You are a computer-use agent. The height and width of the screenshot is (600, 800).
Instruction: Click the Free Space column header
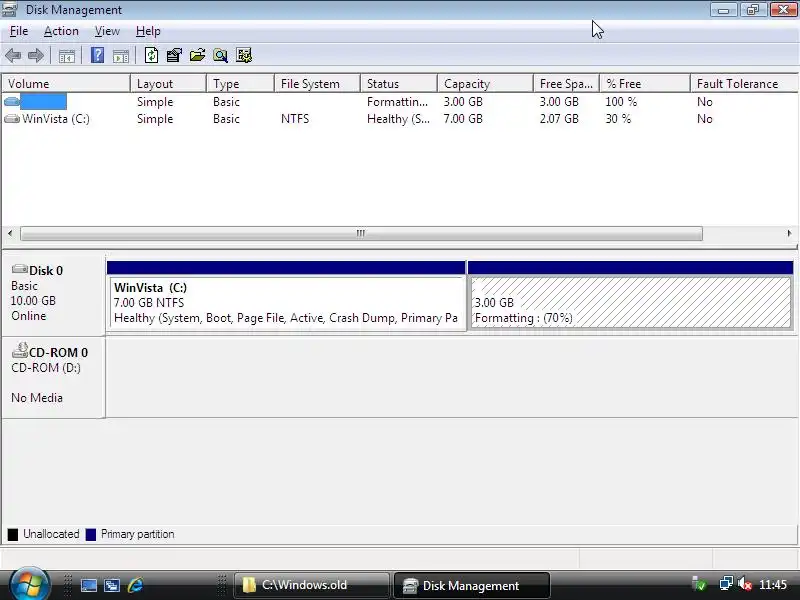tap(566, 84)
